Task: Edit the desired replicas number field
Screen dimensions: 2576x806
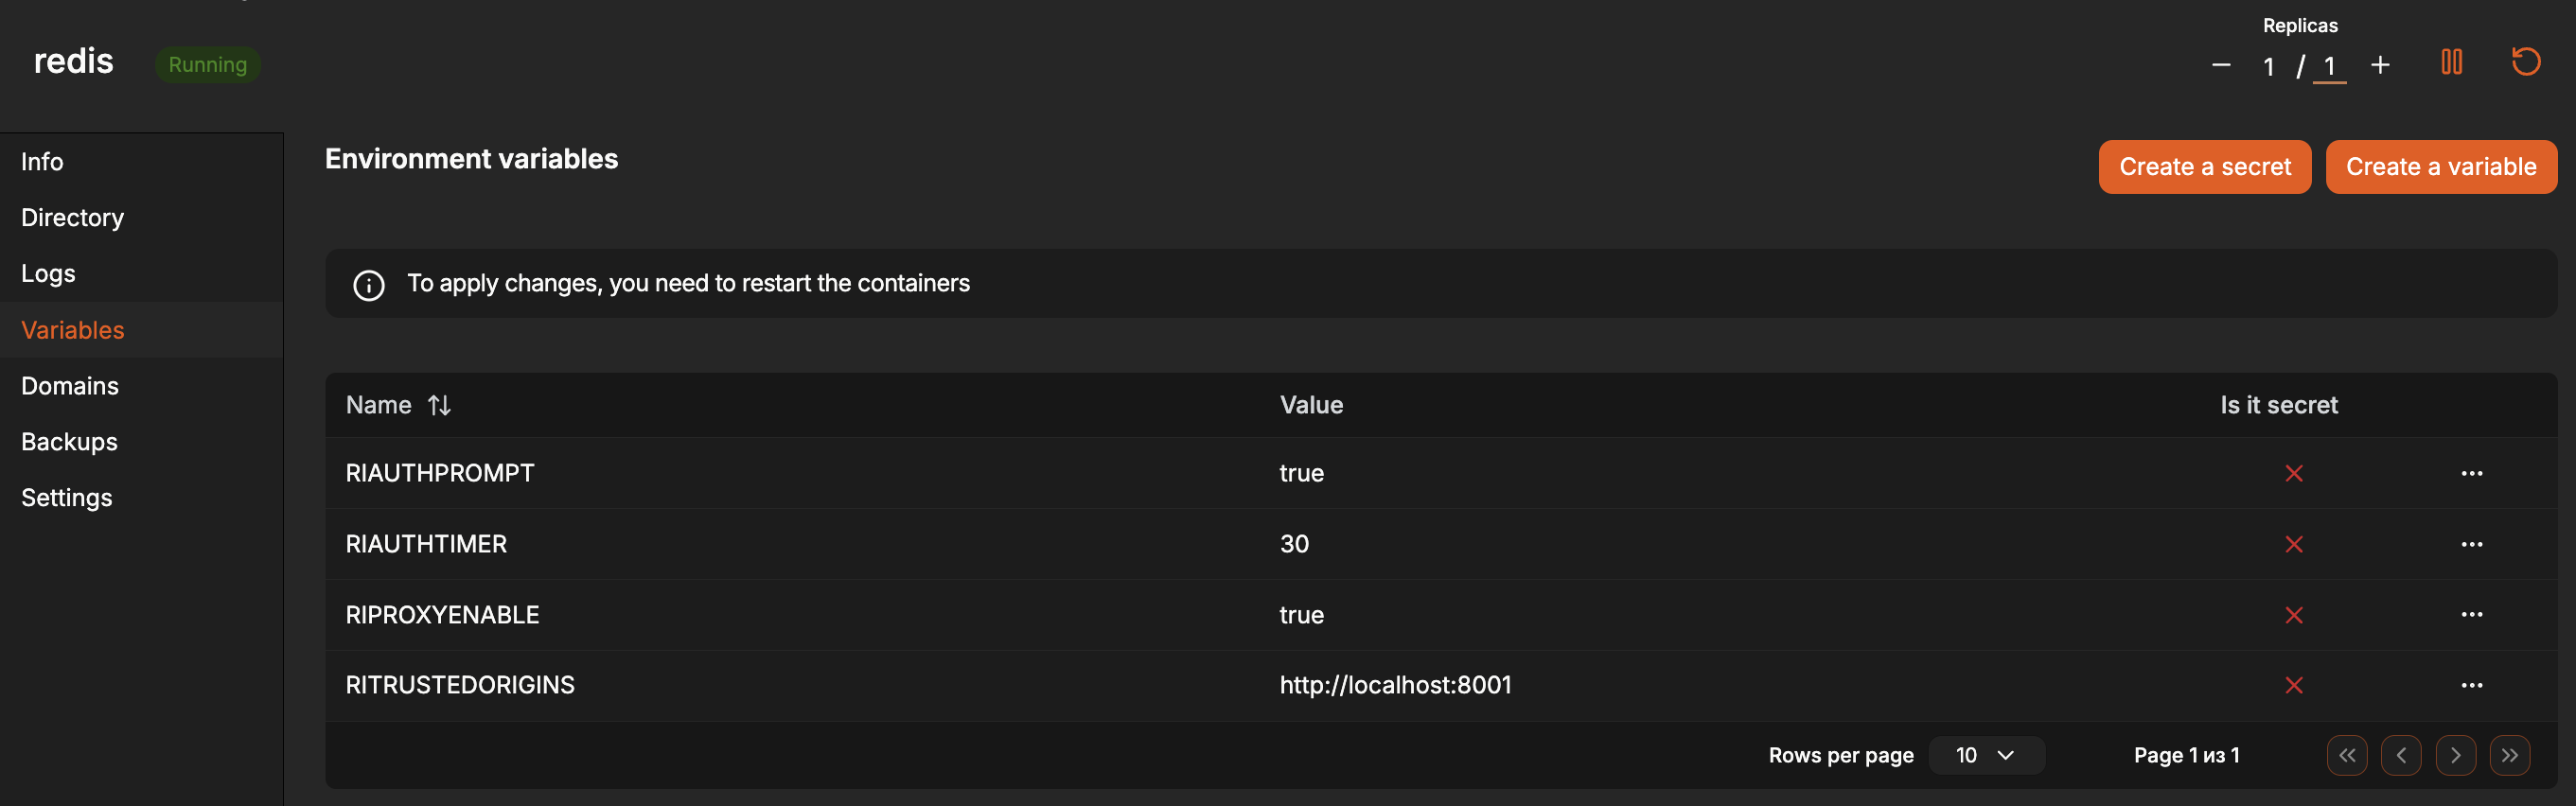Action: coord(2329,67)
